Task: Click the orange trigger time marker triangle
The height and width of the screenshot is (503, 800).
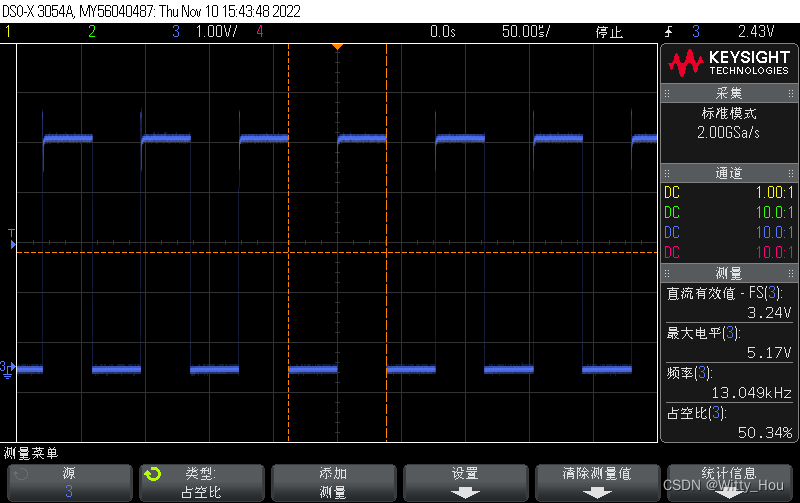Action: pyautogui.click(x=337, y=47)
